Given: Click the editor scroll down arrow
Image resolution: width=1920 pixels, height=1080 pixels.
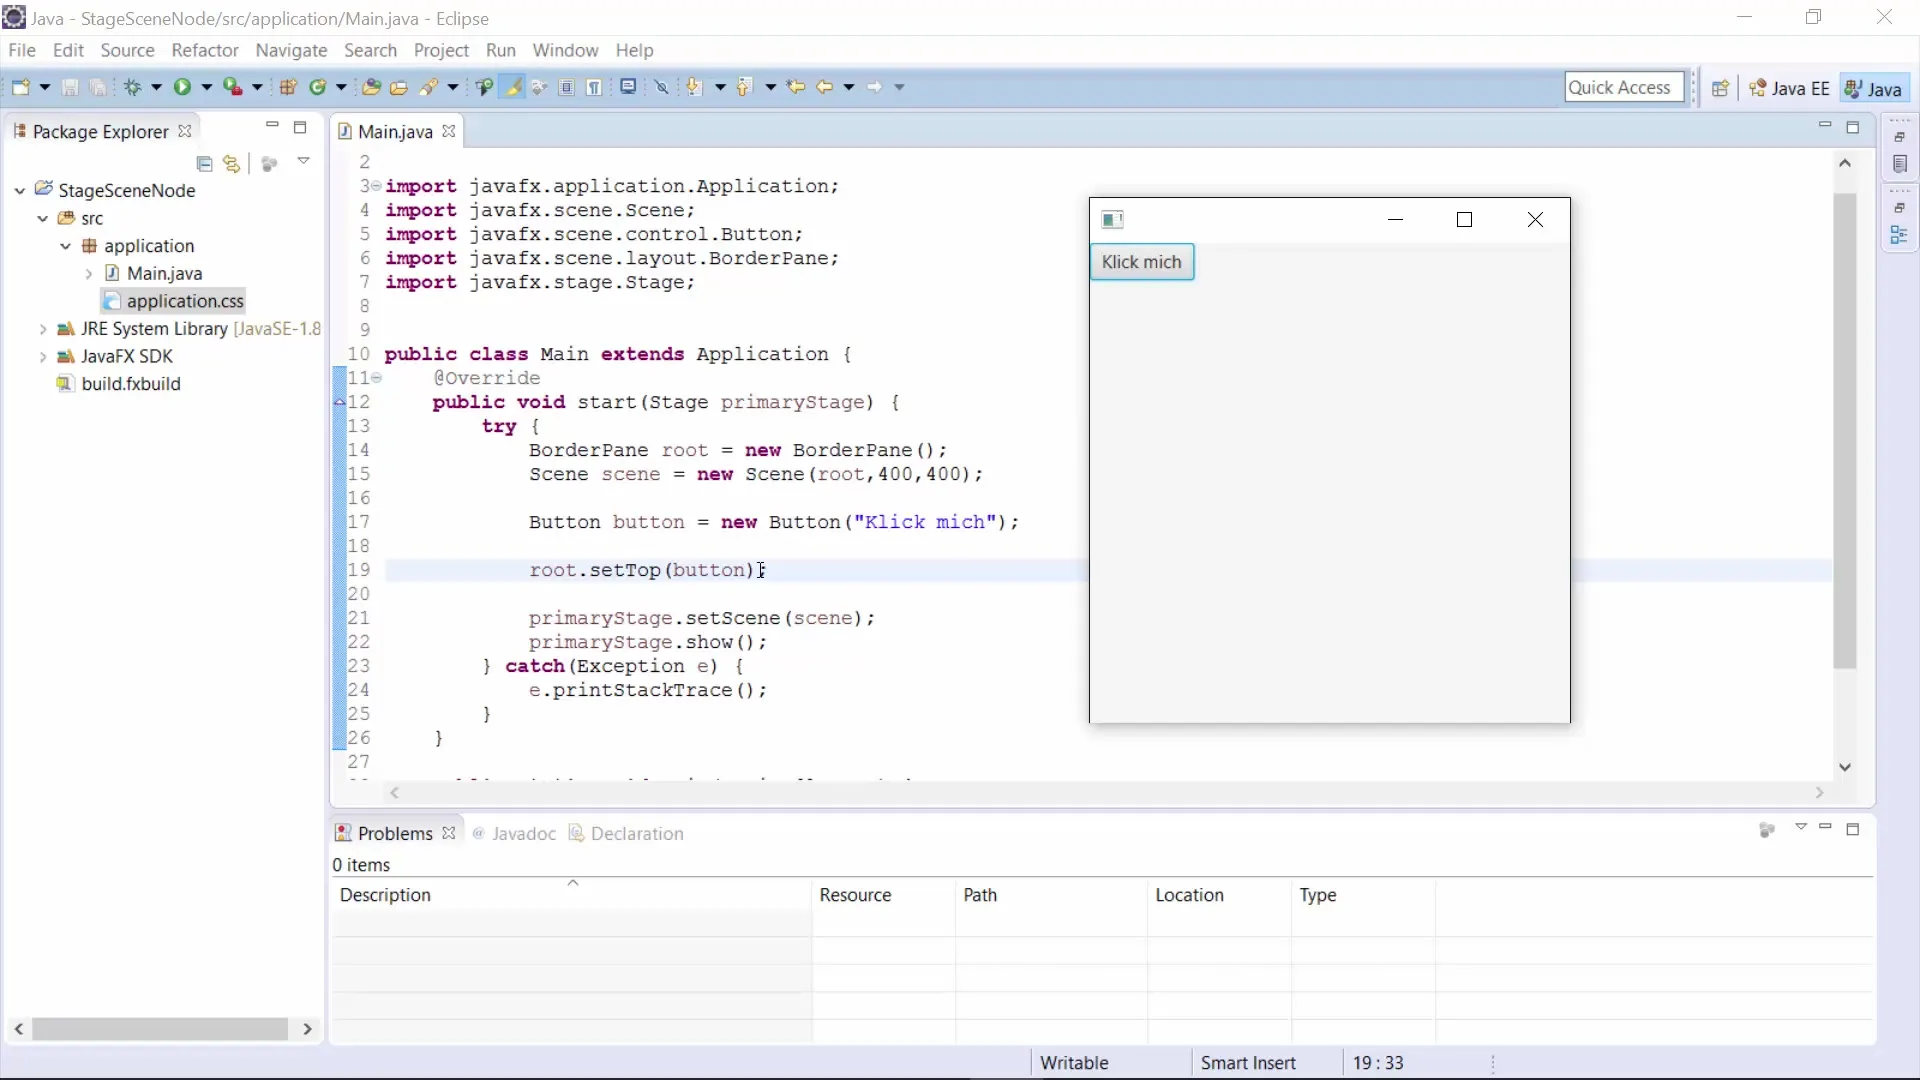Looking at the screenshot, I should coord(1845,767).
